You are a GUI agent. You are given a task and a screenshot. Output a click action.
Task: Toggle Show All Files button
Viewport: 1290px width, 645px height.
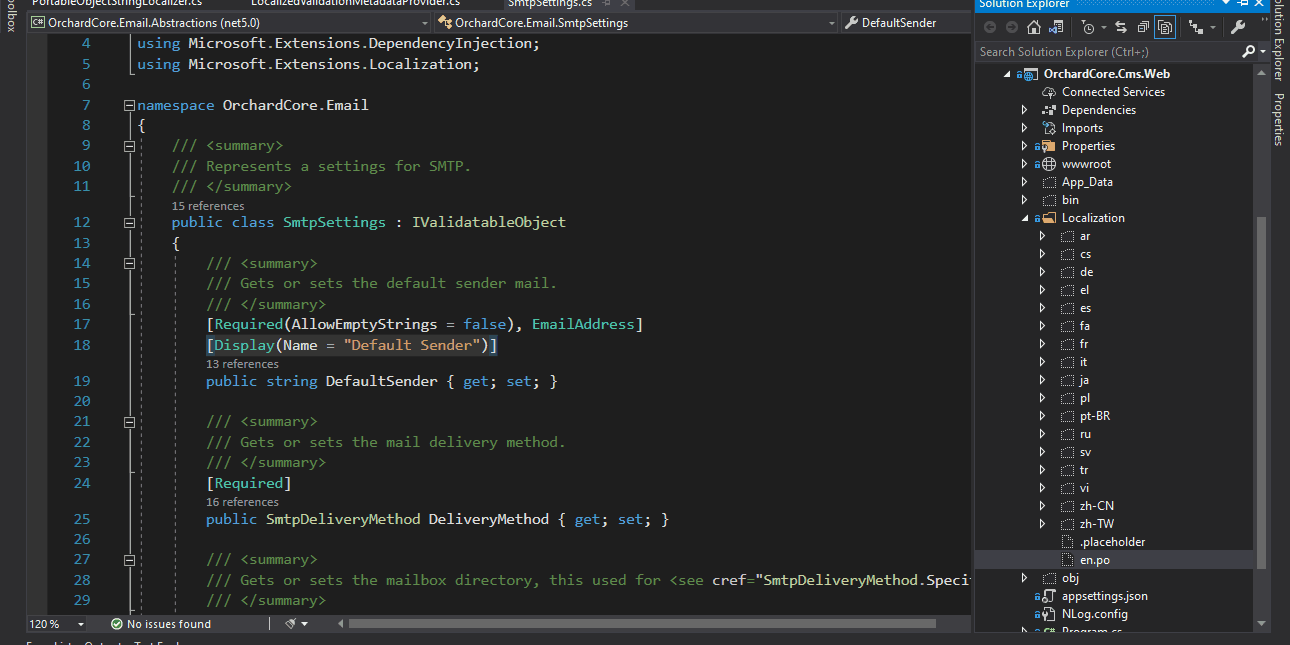click(x=1165, y=27)
